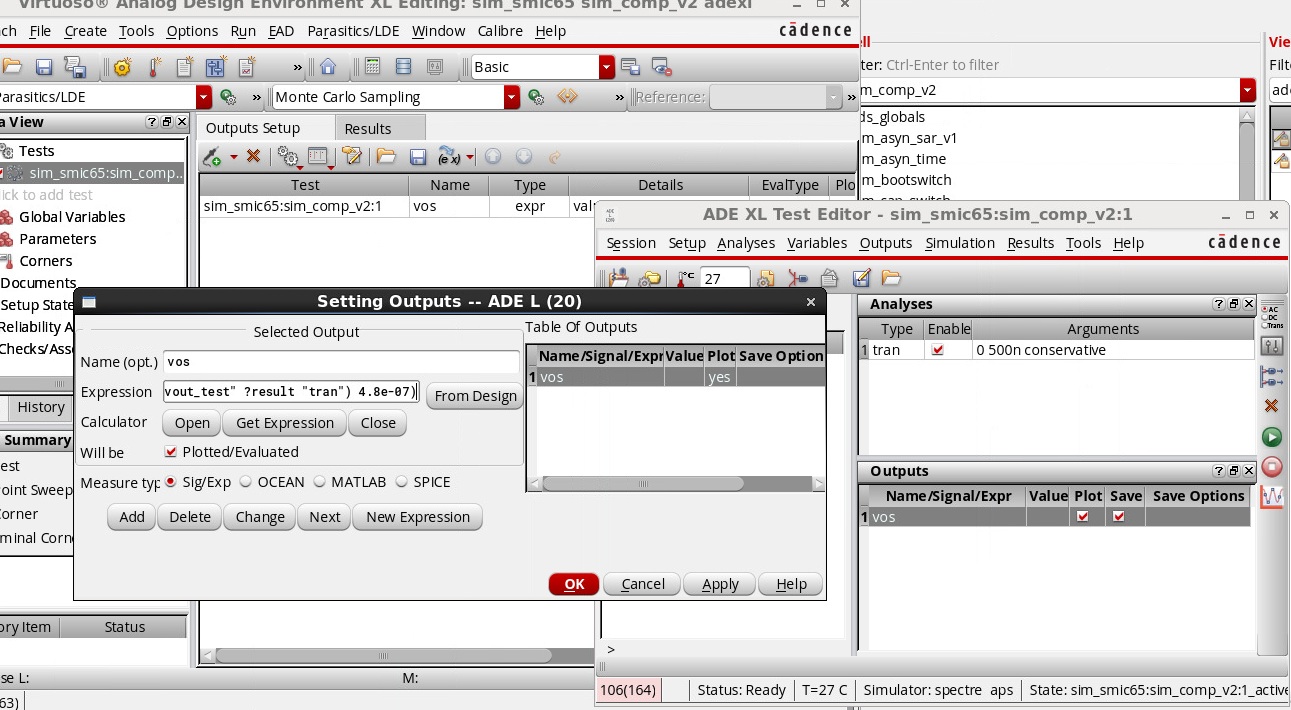Click the Expression input field
The height and width of the screenshot is (710, 1291).
(x=292, y=392)
